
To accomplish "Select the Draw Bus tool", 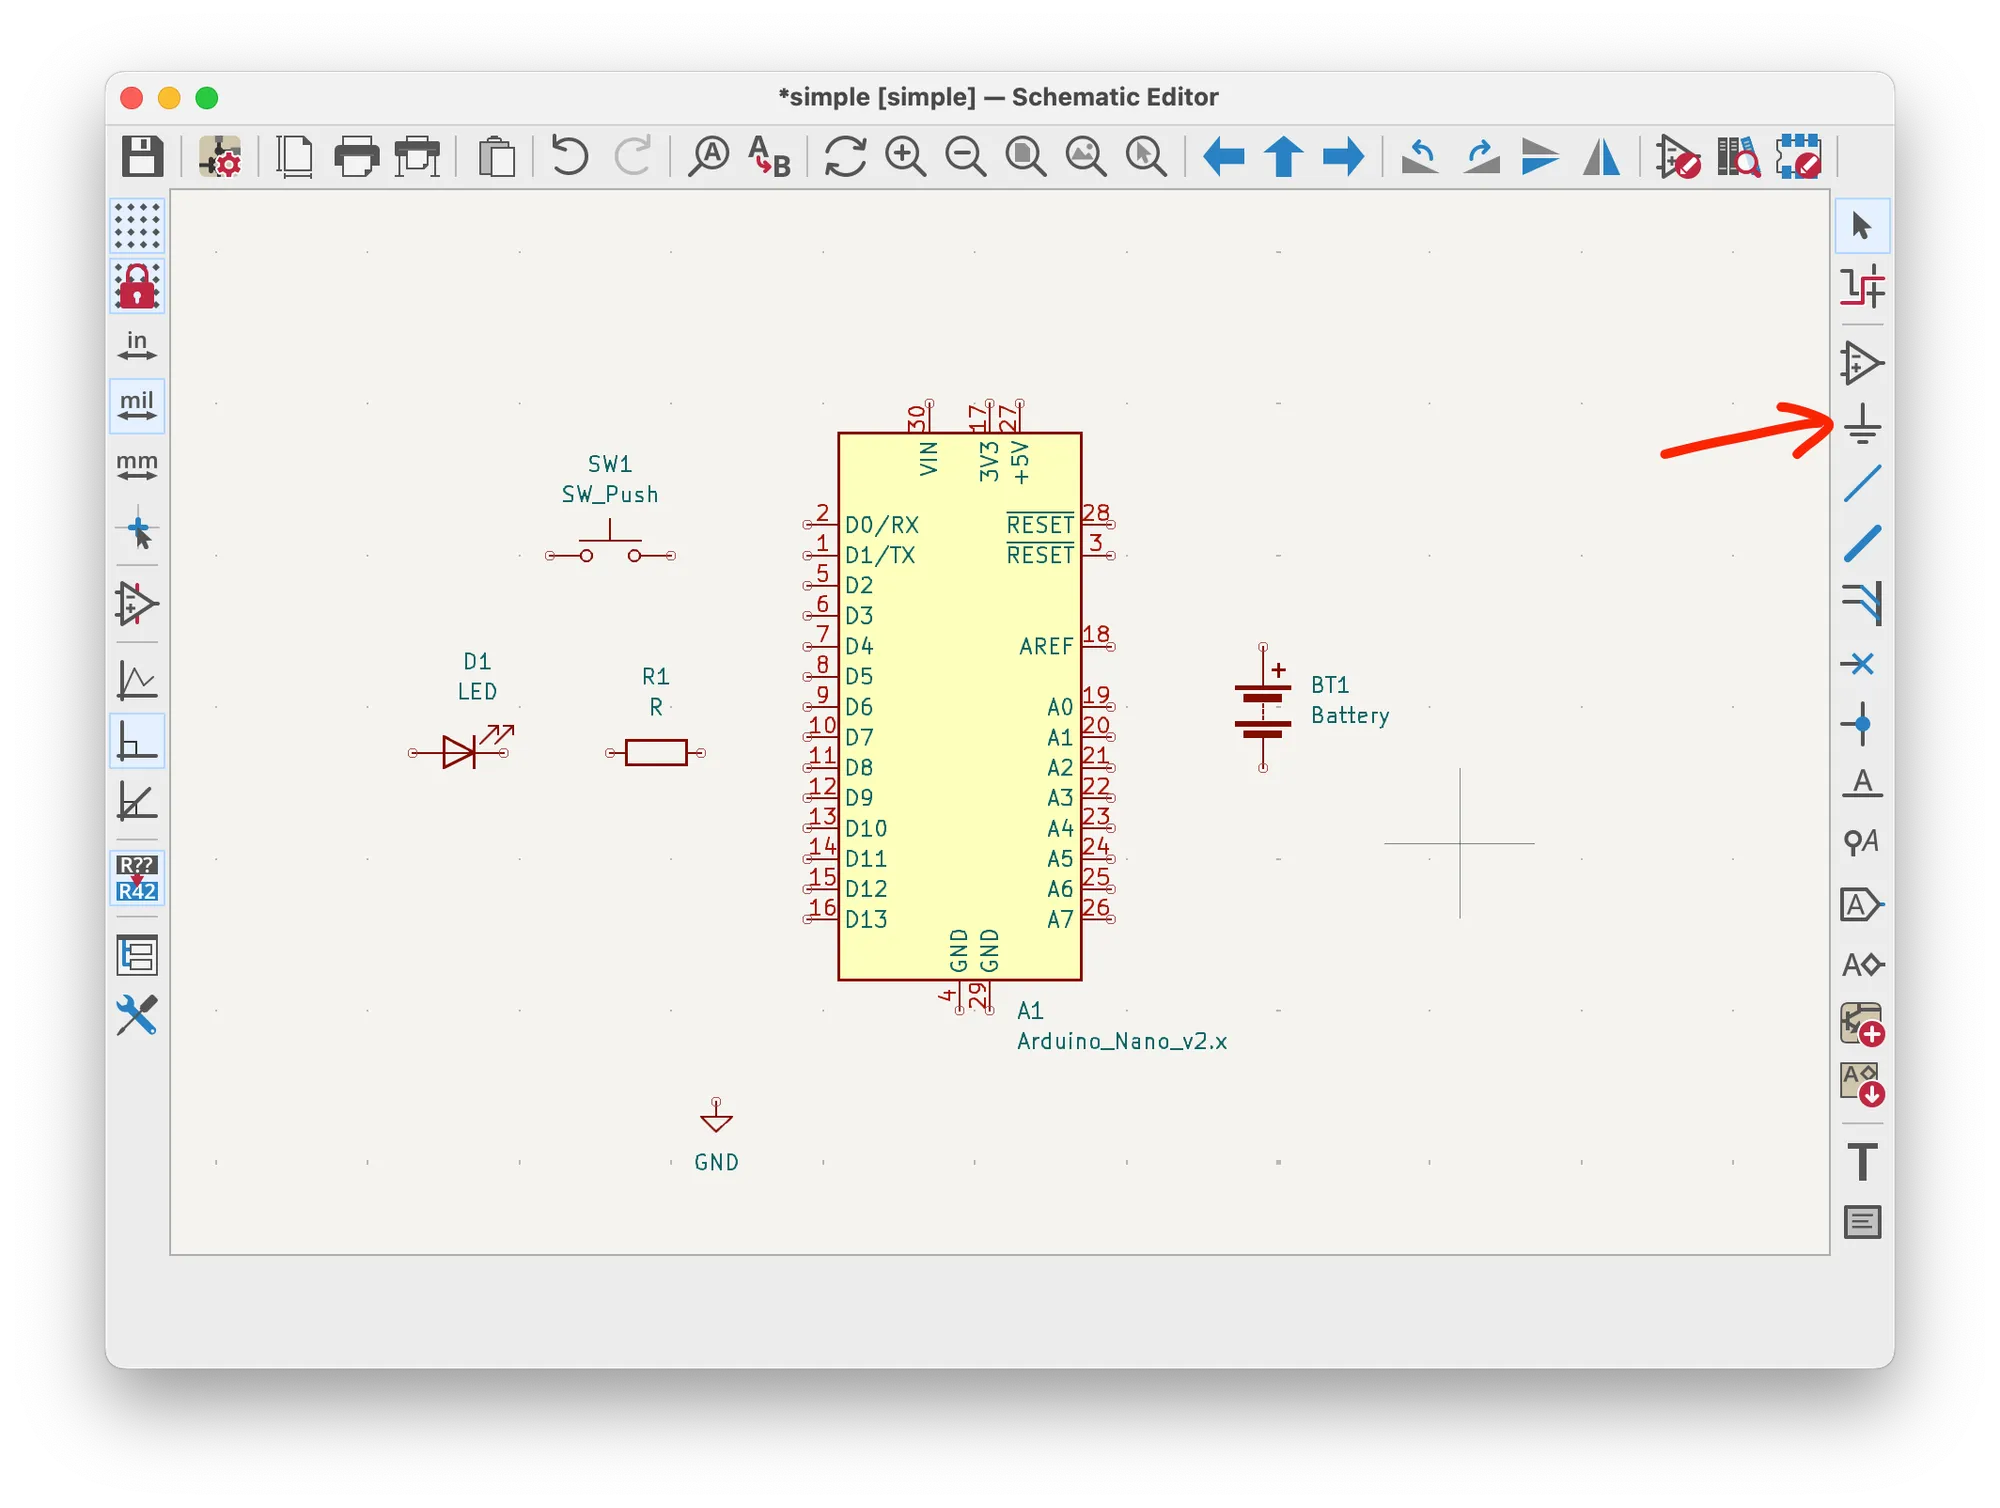I will pos(1862,544).
